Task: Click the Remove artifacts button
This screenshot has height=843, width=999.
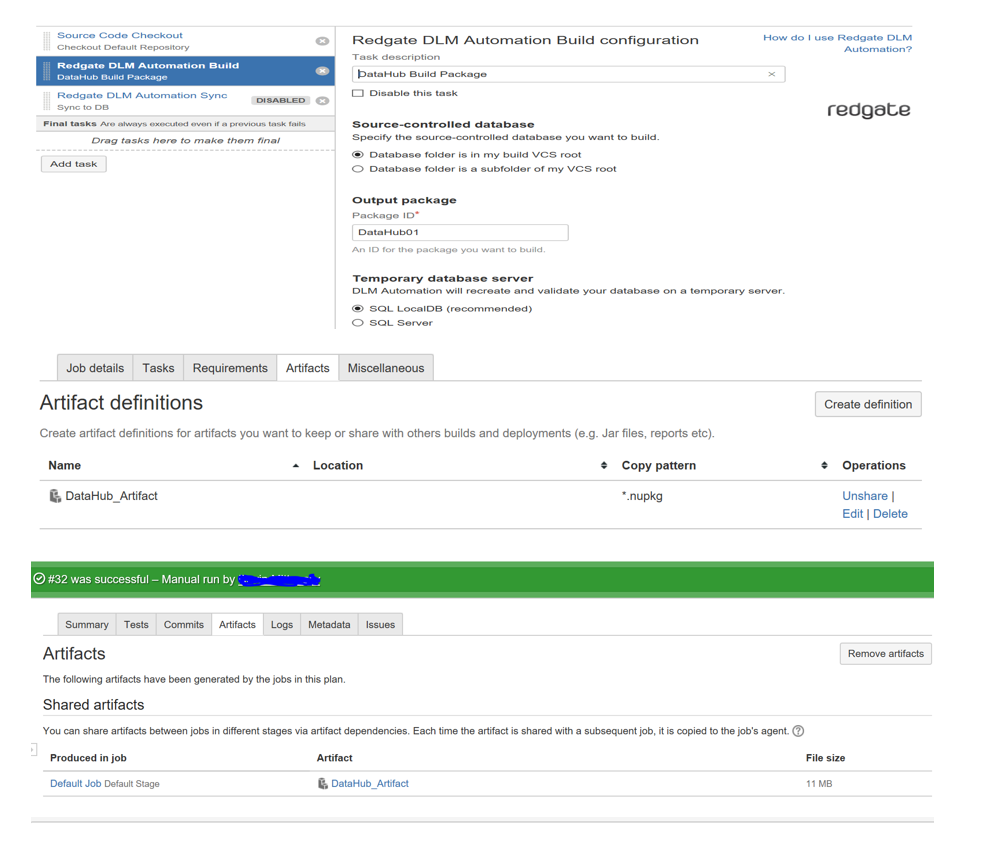Action: coord(886,654)
